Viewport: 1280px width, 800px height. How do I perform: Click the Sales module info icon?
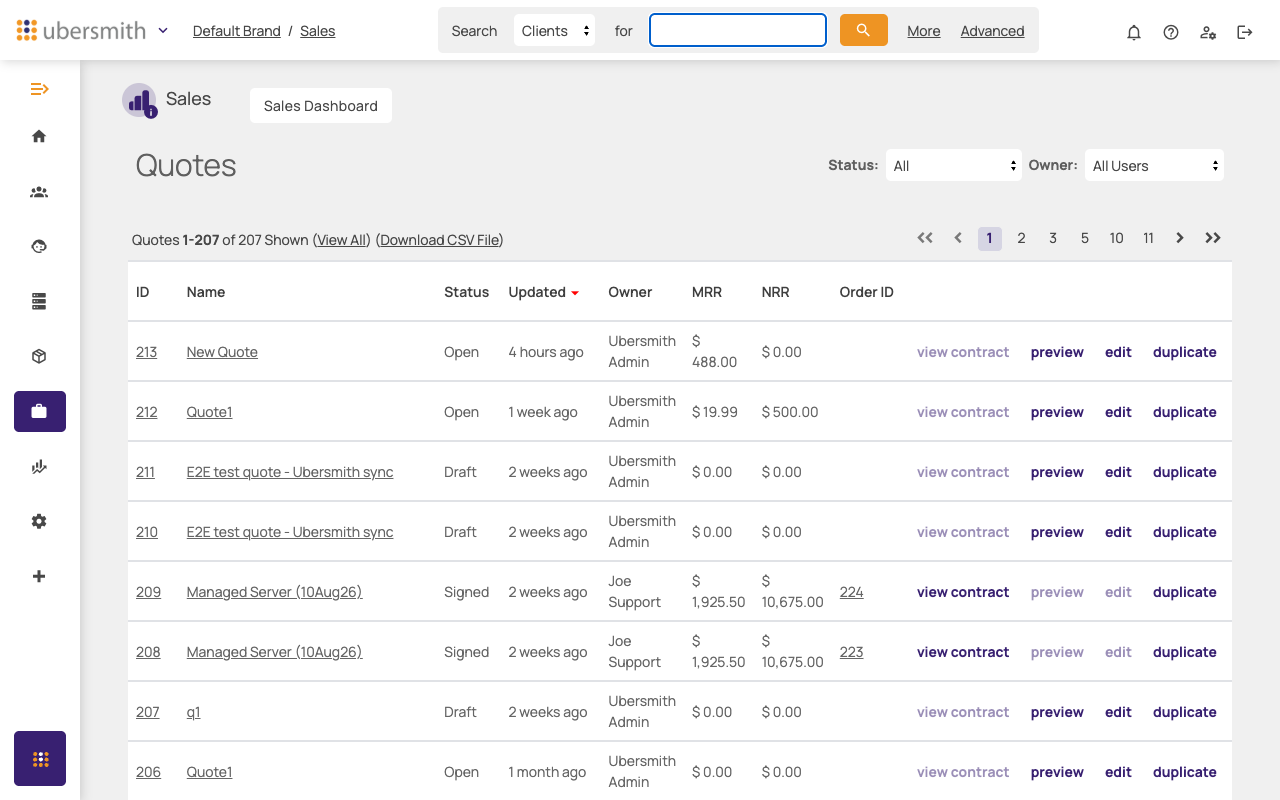(151, 112)
